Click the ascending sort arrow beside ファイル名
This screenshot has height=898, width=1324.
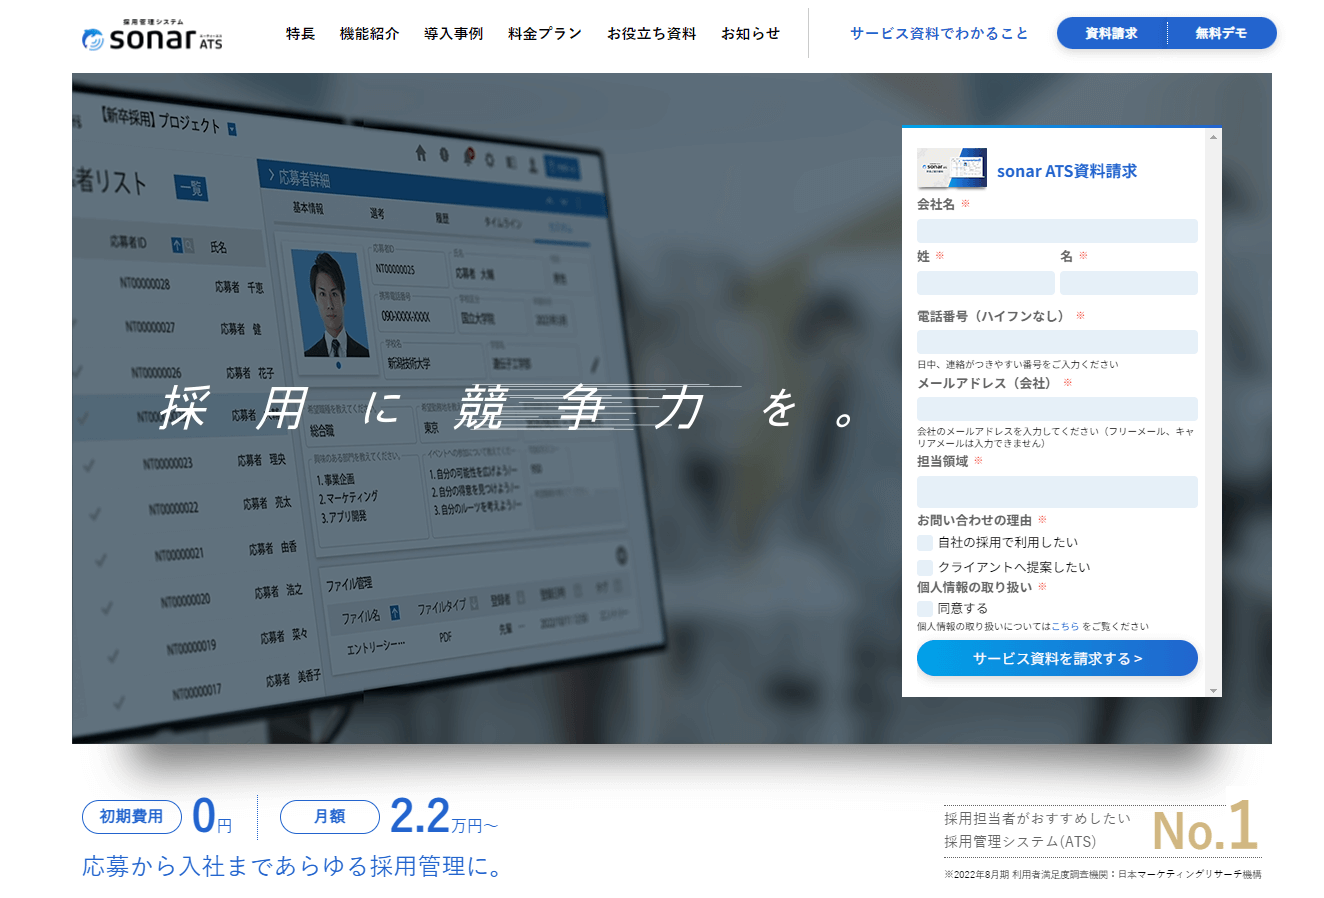[x=395, y=611]
